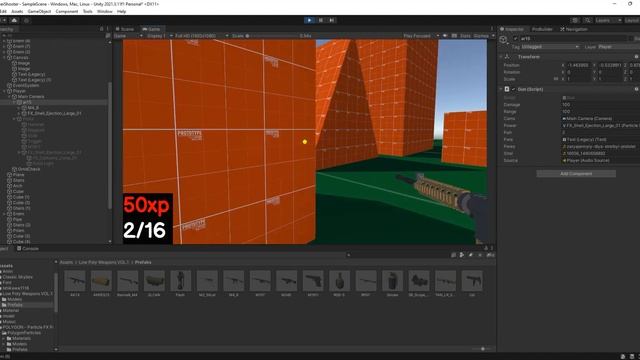The height and width of the screenshot is (360, 640).
Task: Open the Transform component settings icon
Action: click(636, 57)
